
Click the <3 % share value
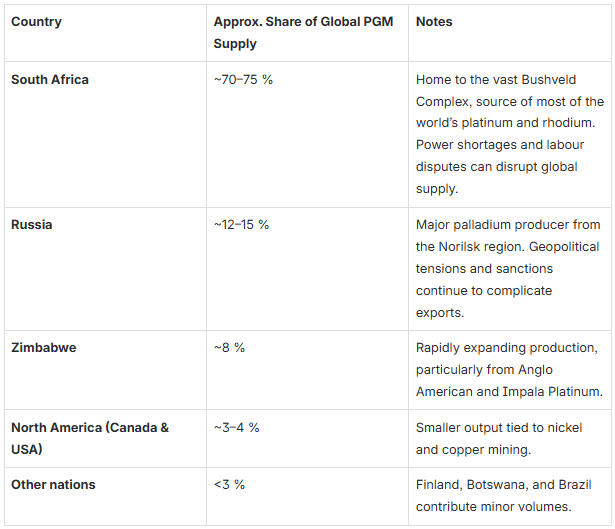pos(229,485)
